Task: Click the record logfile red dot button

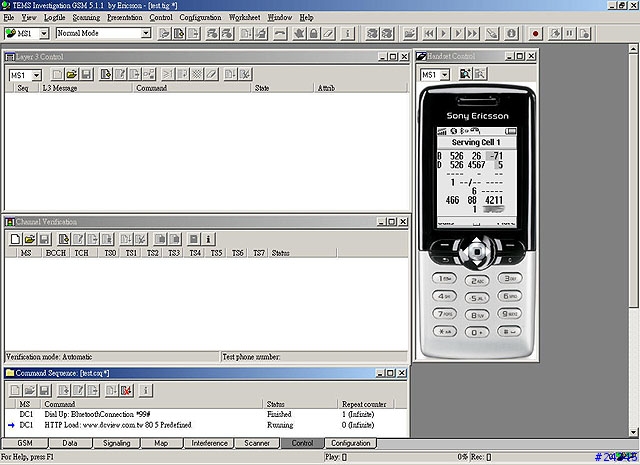Action: tap(535, 33)
